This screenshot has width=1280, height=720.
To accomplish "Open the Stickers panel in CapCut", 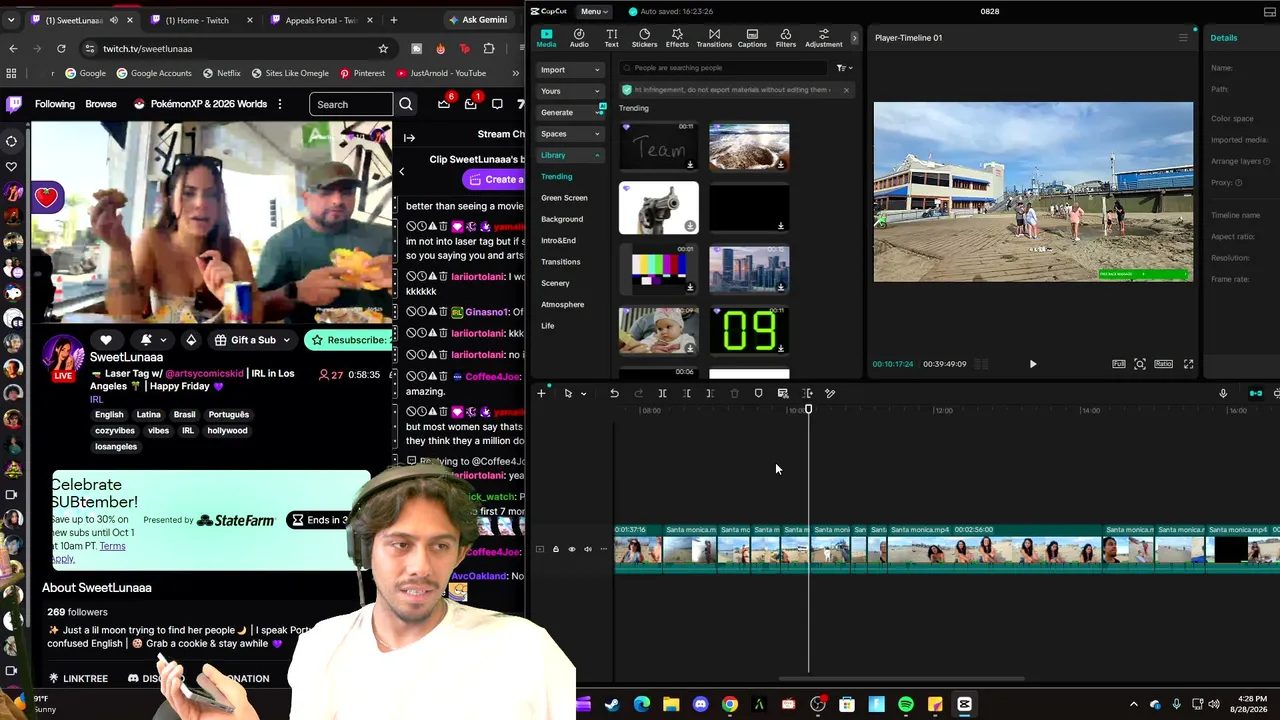I will pyautogui.click(x=644, y=38).
